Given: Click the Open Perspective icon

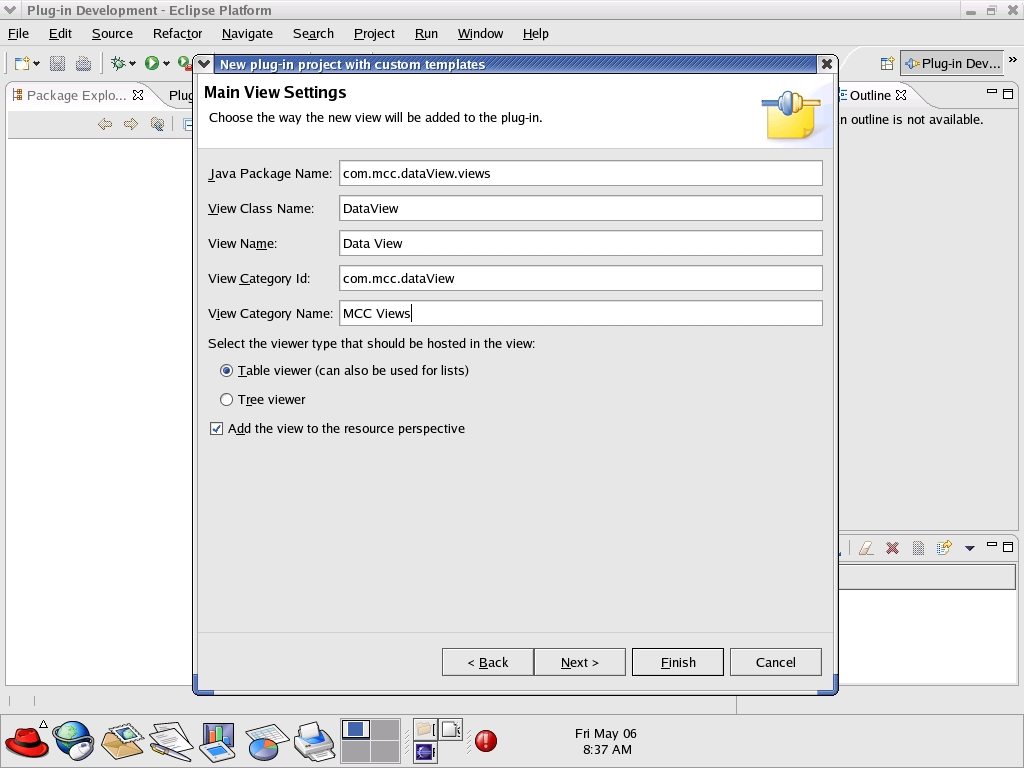Looking at the screenshot, I should (887, 63).
